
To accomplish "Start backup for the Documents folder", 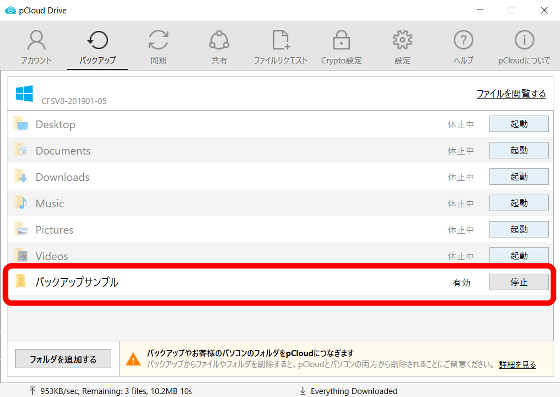I will coord(519,150).
